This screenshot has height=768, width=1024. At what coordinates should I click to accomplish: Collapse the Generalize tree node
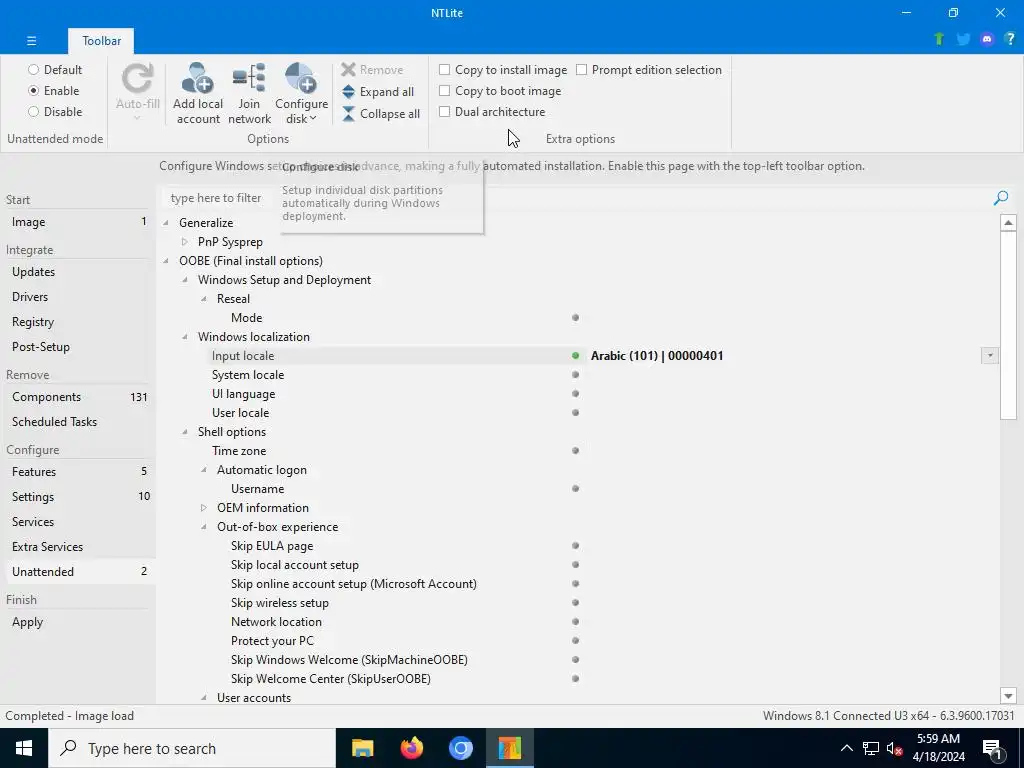pyautogui.click(x=166, y=223)
